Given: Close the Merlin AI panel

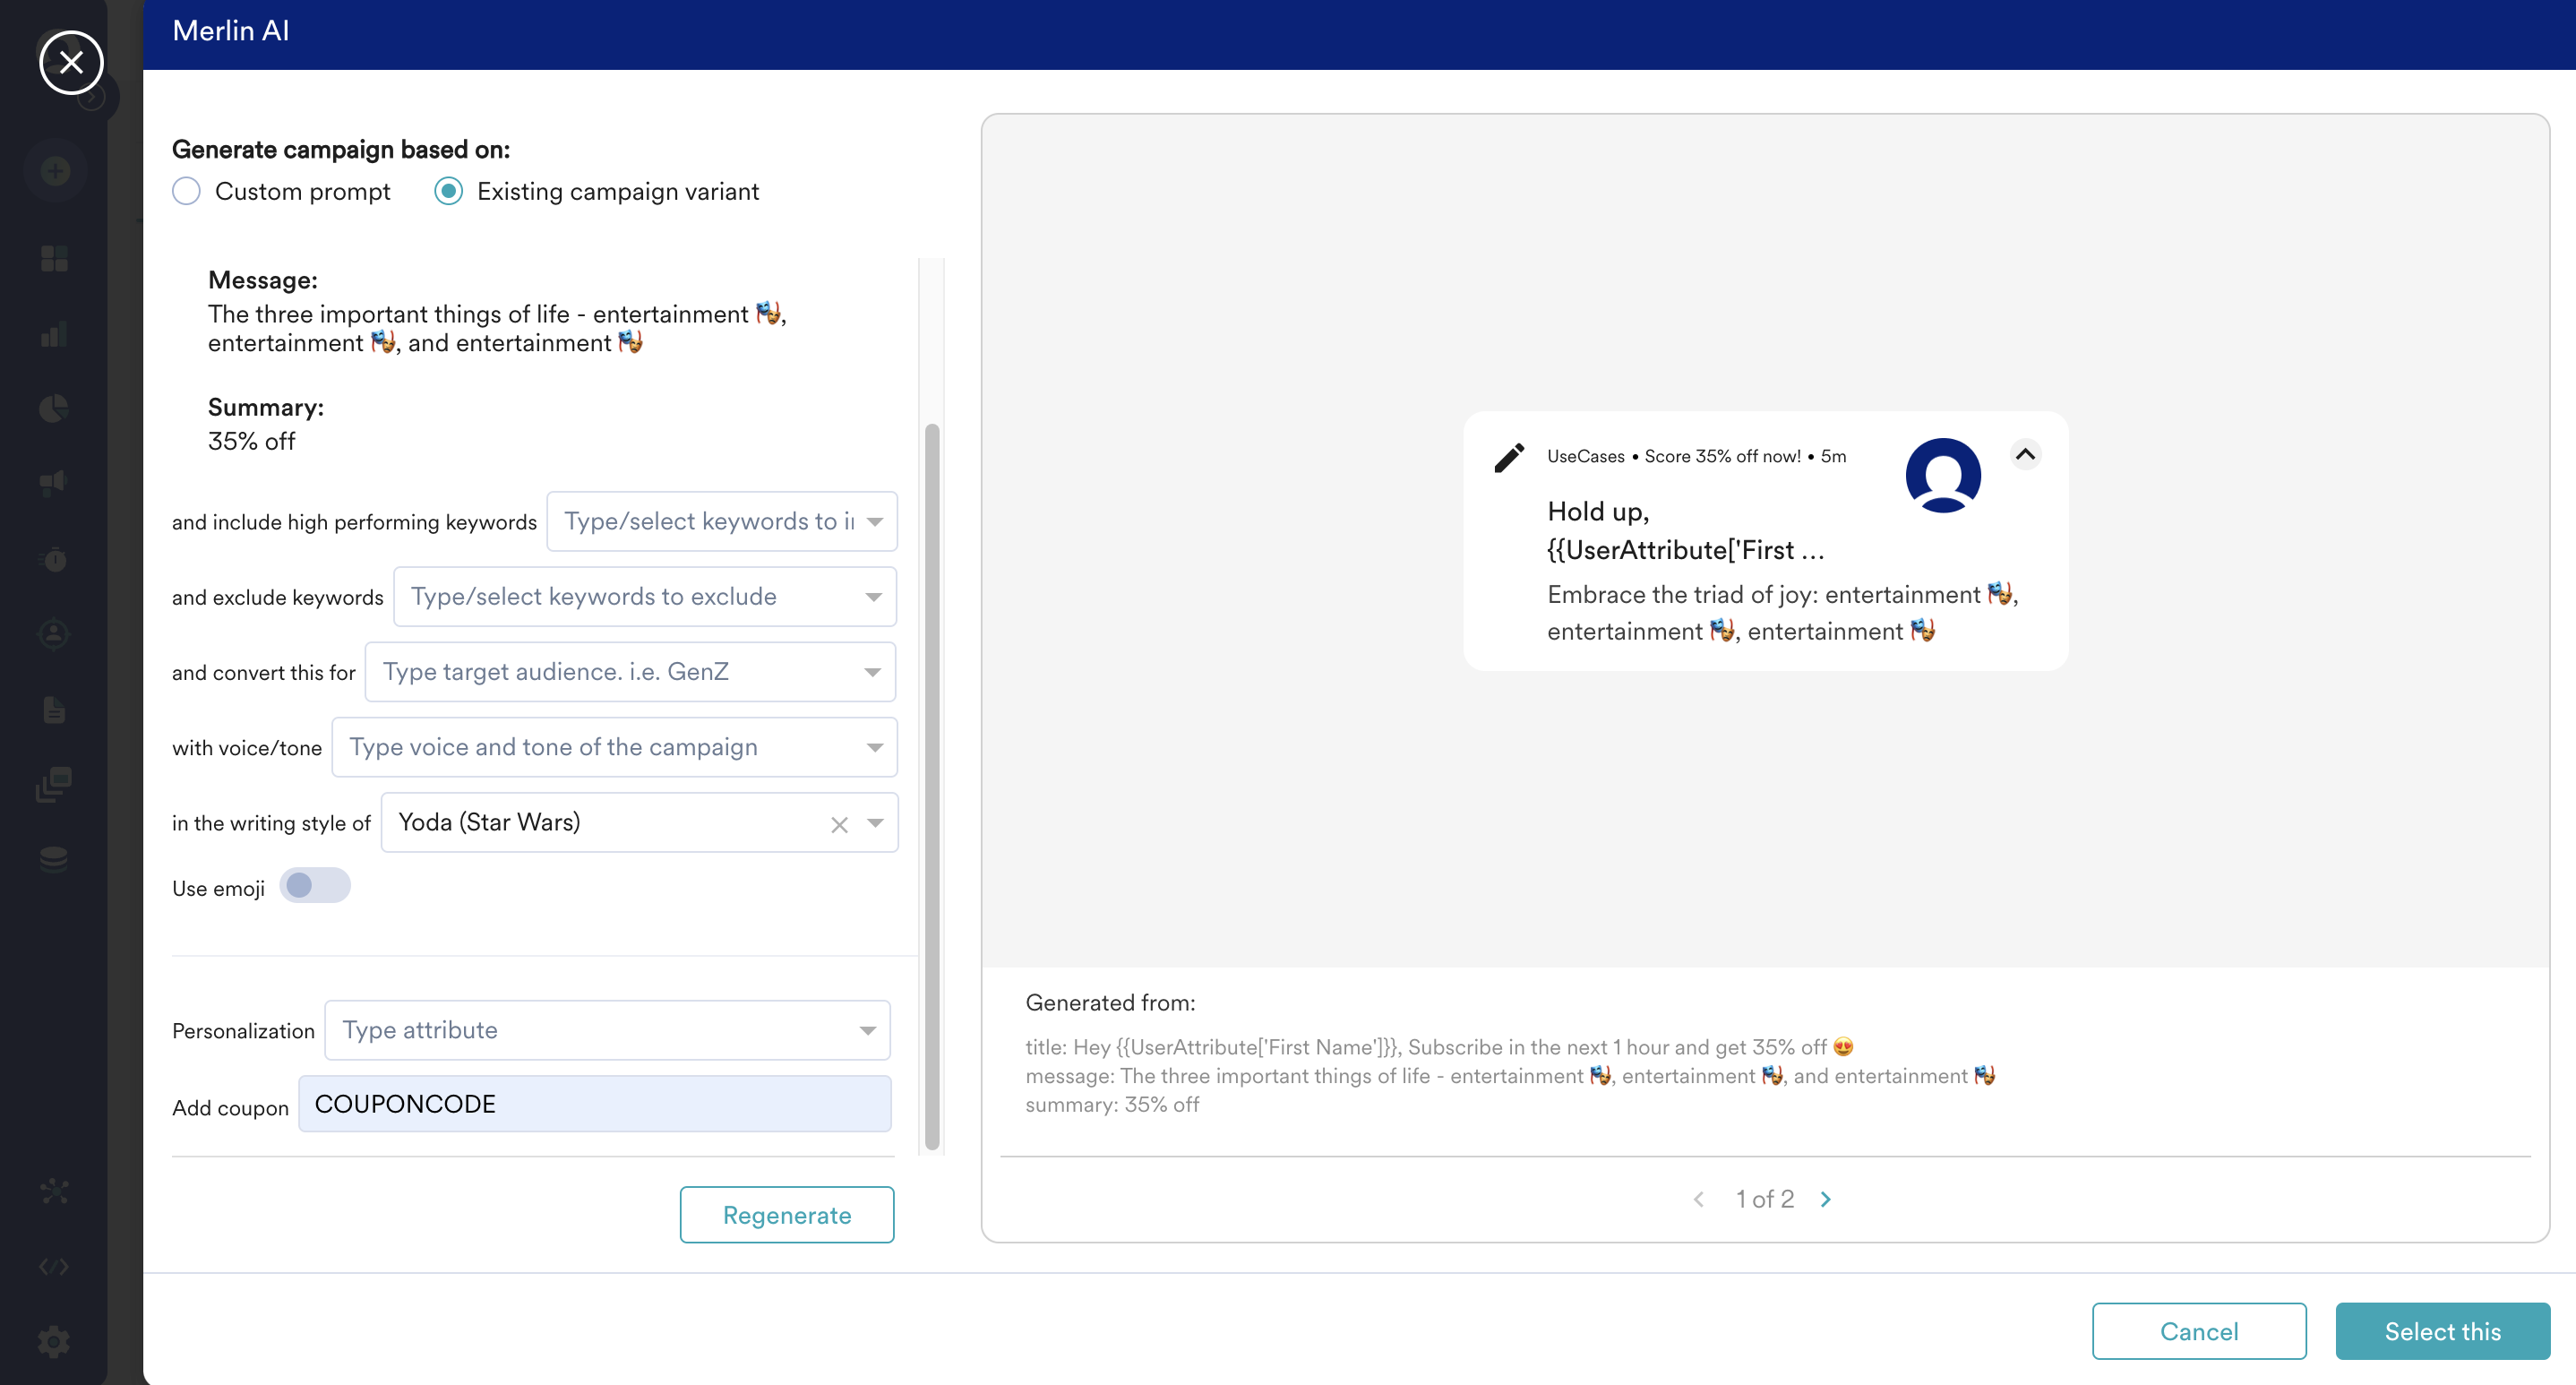Looking at the screenshot, I should [71, 63].
